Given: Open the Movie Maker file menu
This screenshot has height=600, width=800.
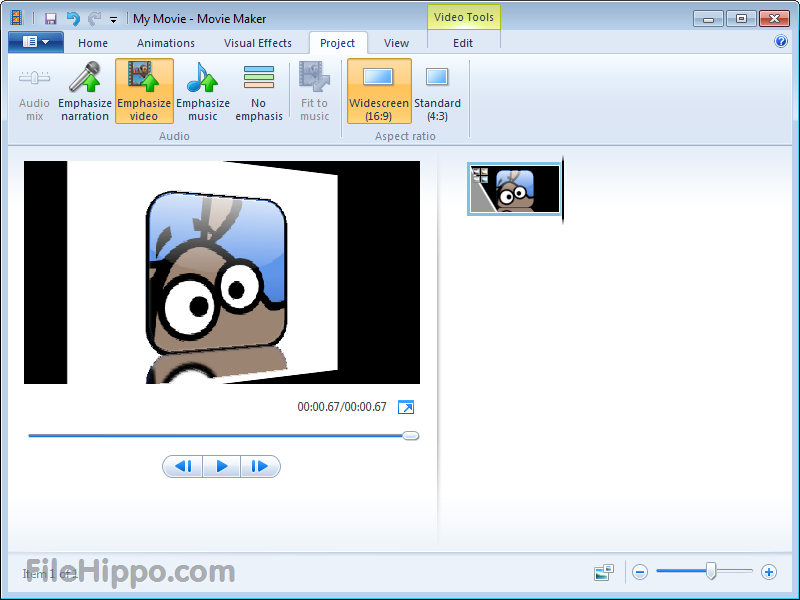Looking at the screenshot, I should tap(36, 42).
